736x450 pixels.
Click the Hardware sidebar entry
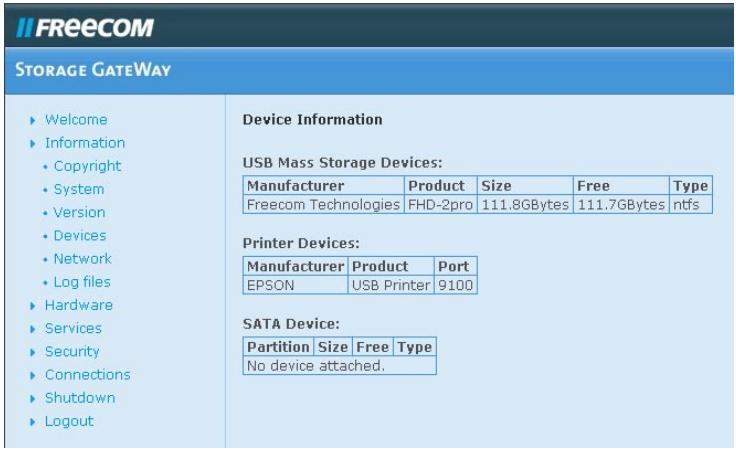79,305
